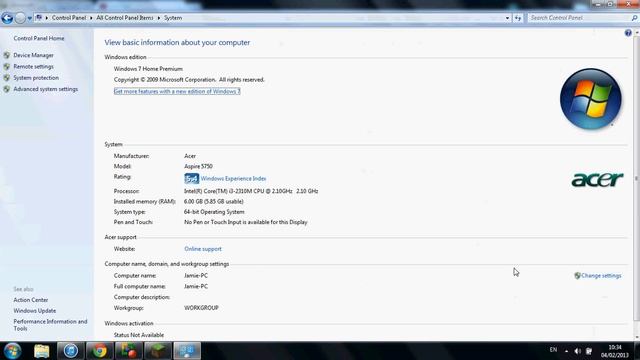Click shield icon beside Device Manager
Screen dimensions: 640x360
point(7,55)
